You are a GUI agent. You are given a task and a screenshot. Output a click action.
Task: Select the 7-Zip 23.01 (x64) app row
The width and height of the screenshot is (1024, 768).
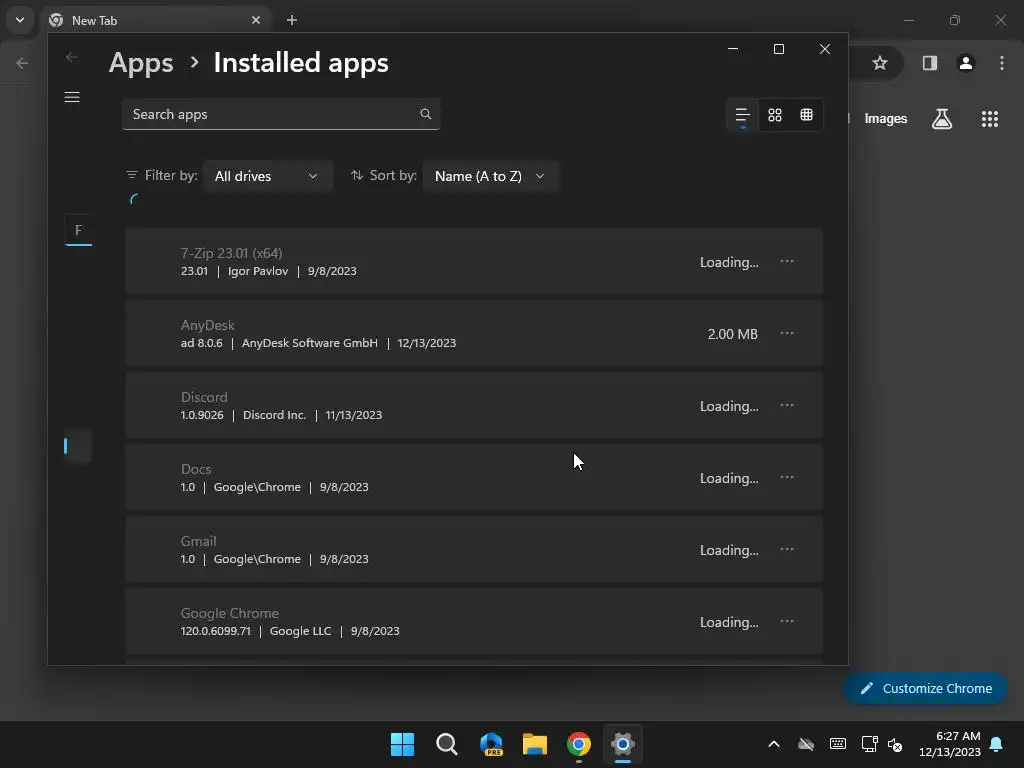(474, 261)
